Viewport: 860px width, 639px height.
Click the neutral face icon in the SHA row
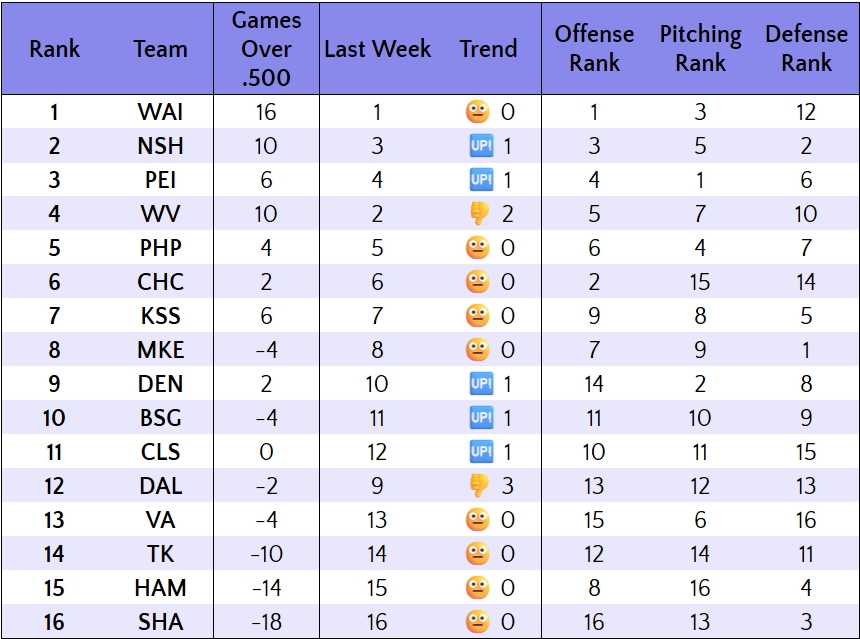click(x=478, y=622)
